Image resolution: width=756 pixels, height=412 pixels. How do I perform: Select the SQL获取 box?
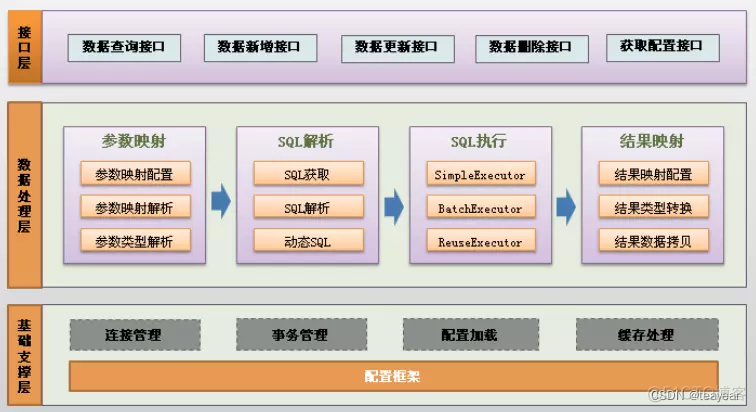click(309, 173)
